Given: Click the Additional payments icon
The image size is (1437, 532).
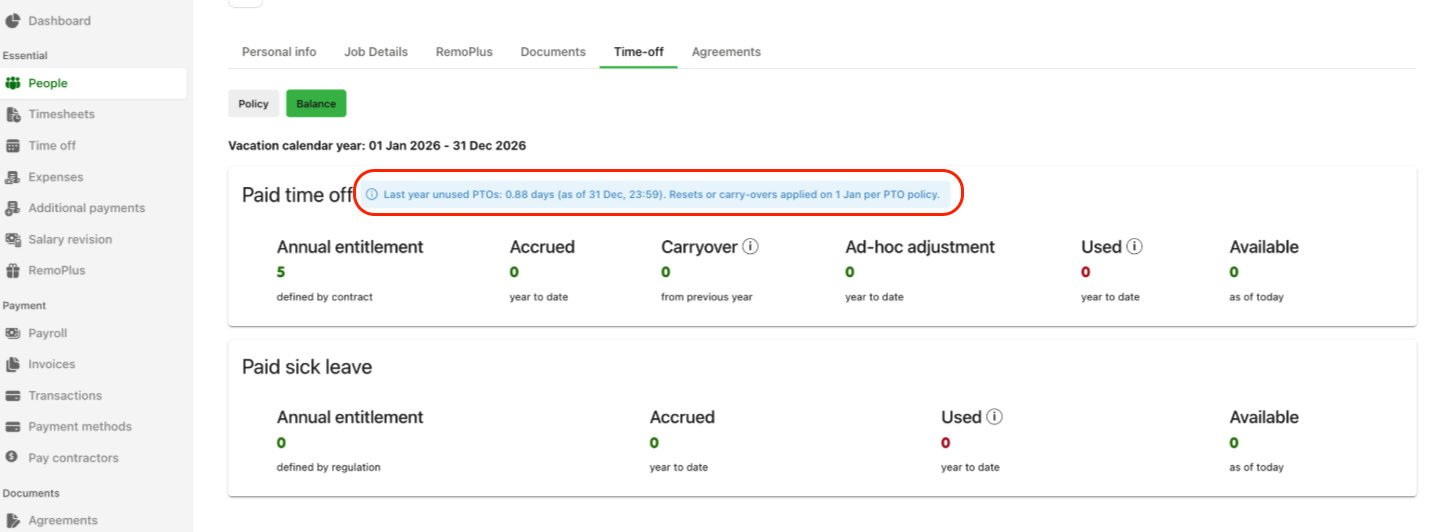Looking at the screenshot, I should 13,208.
